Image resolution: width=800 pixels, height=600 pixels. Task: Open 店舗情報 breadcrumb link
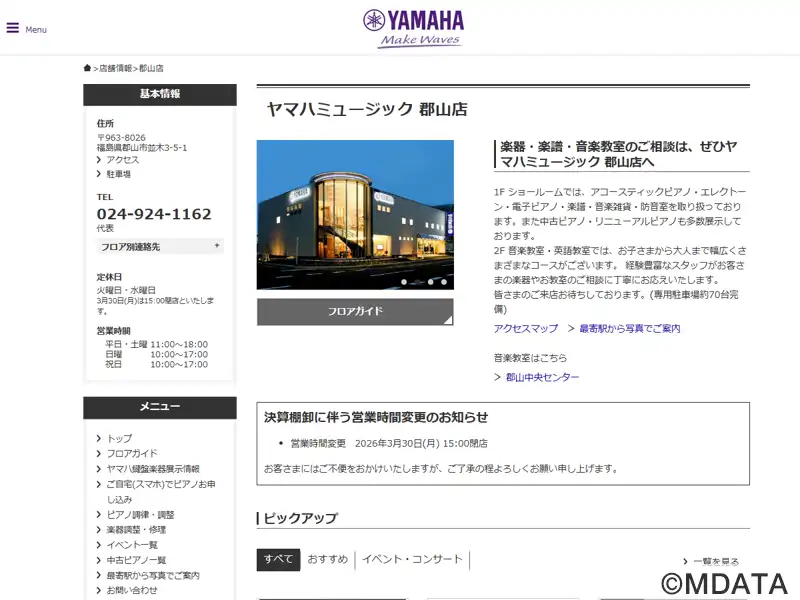(115, 68)
